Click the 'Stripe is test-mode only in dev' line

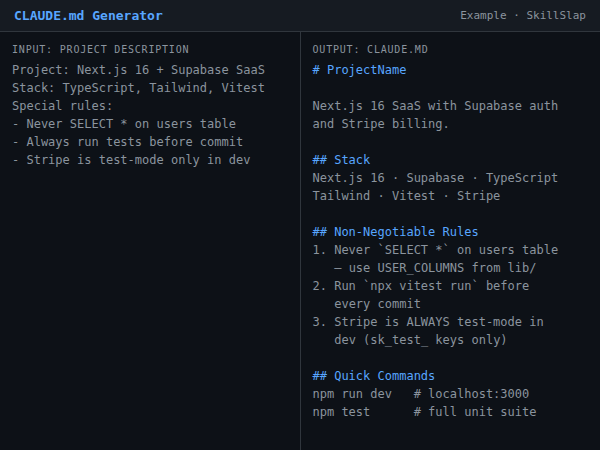[x=131, y=160]
